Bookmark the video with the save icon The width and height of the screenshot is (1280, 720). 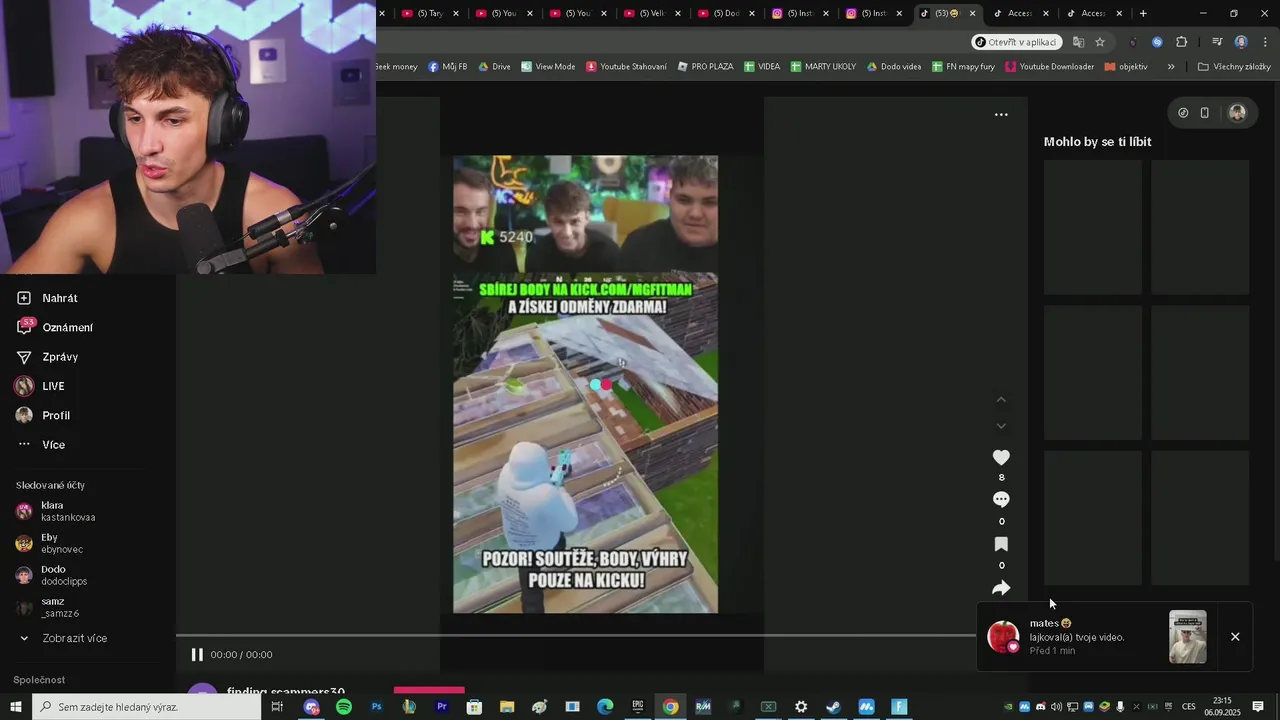coord(1001,544)
